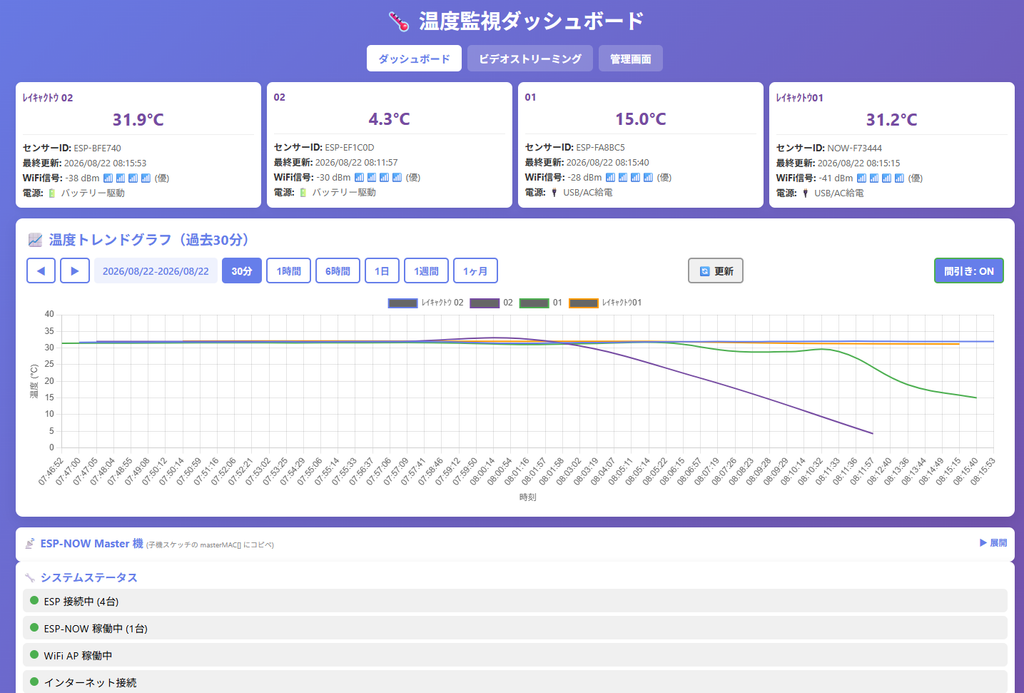The image size is (1024, 693).
Task: Click the end of the purple 02 line in the chart
Action: (x=872, y=433)
